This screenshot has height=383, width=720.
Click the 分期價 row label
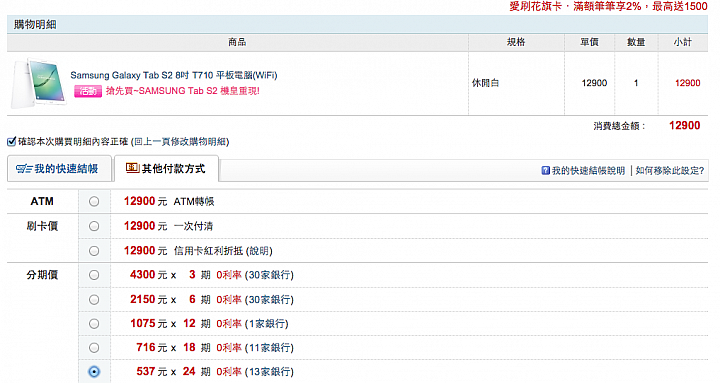(x=42, y=275)
